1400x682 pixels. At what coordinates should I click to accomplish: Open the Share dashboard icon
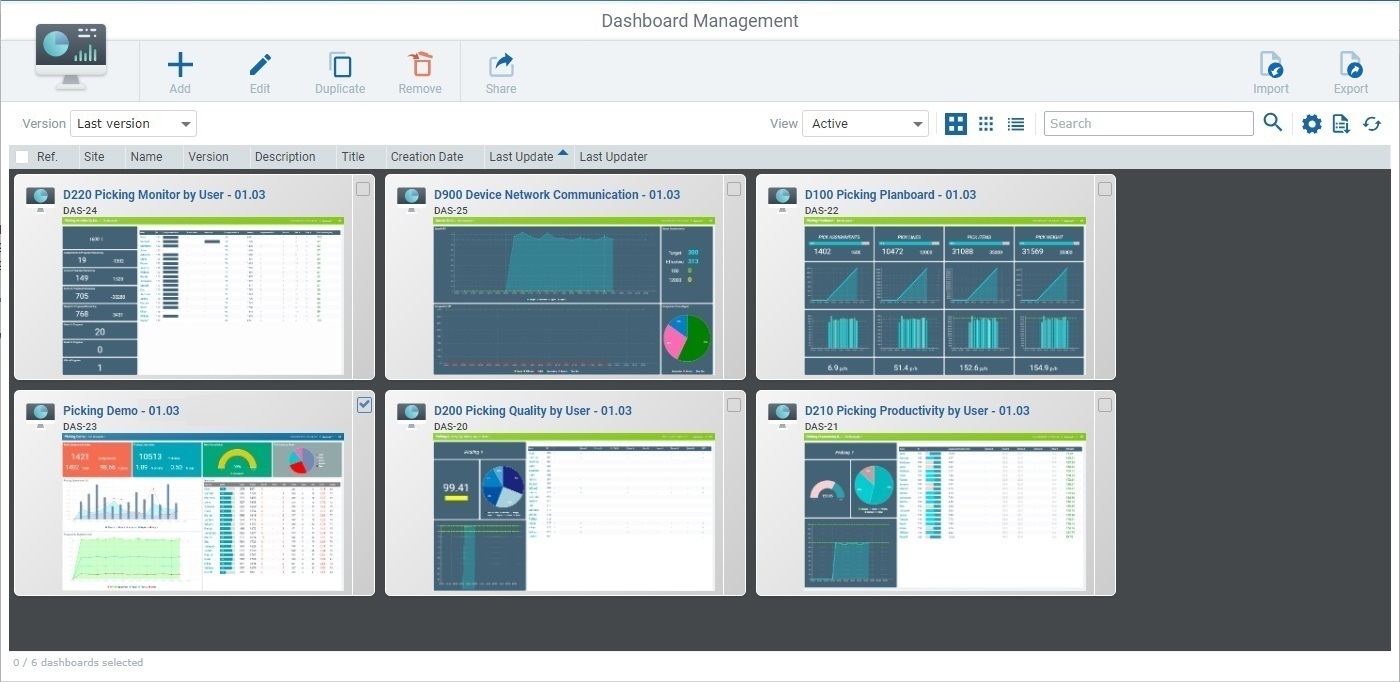click(x=500, y=65)
